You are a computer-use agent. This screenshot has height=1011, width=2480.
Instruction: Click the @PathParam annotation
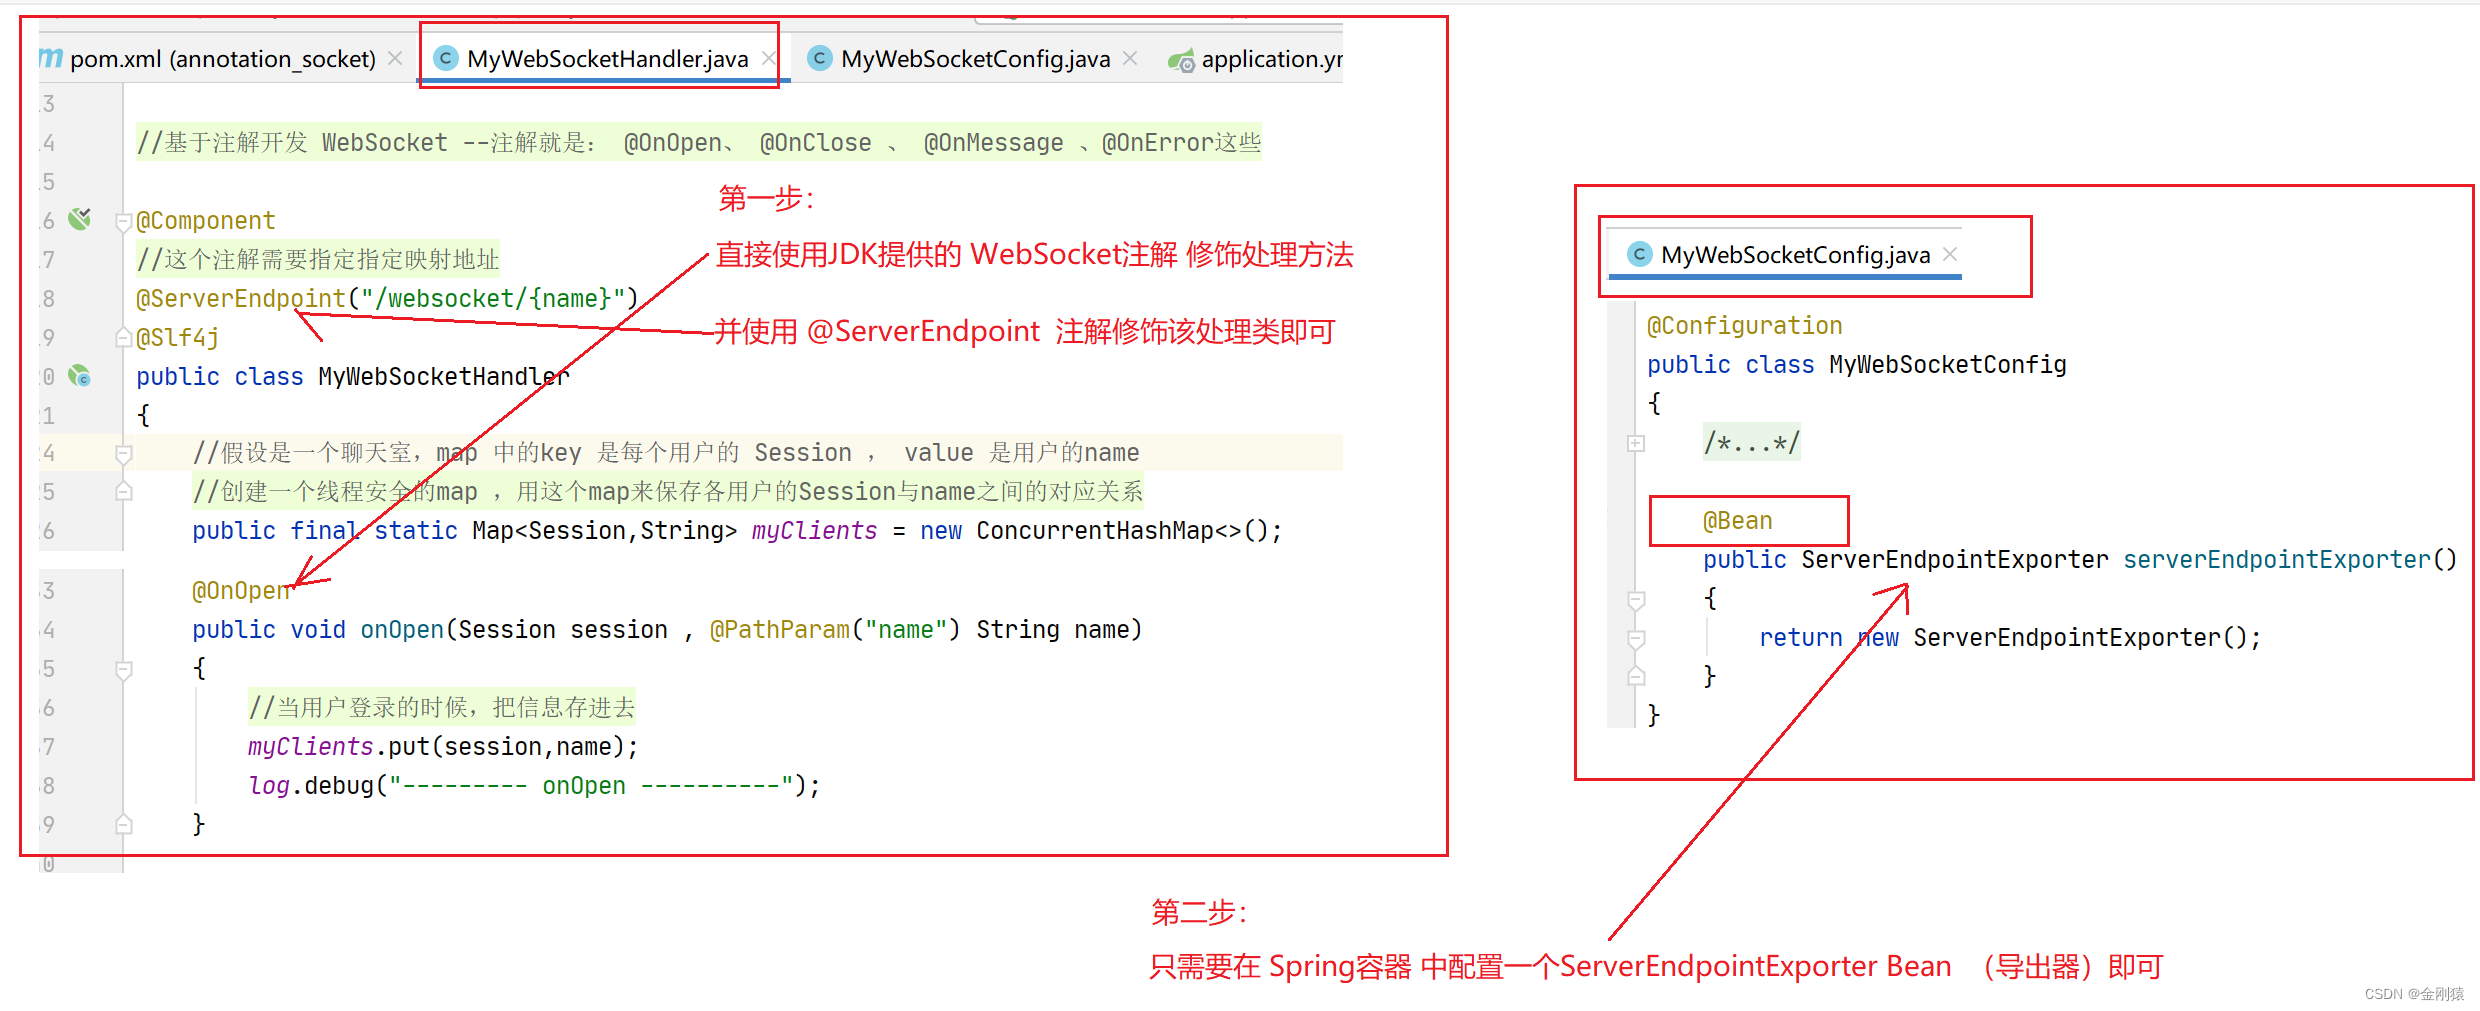point(779,630)
